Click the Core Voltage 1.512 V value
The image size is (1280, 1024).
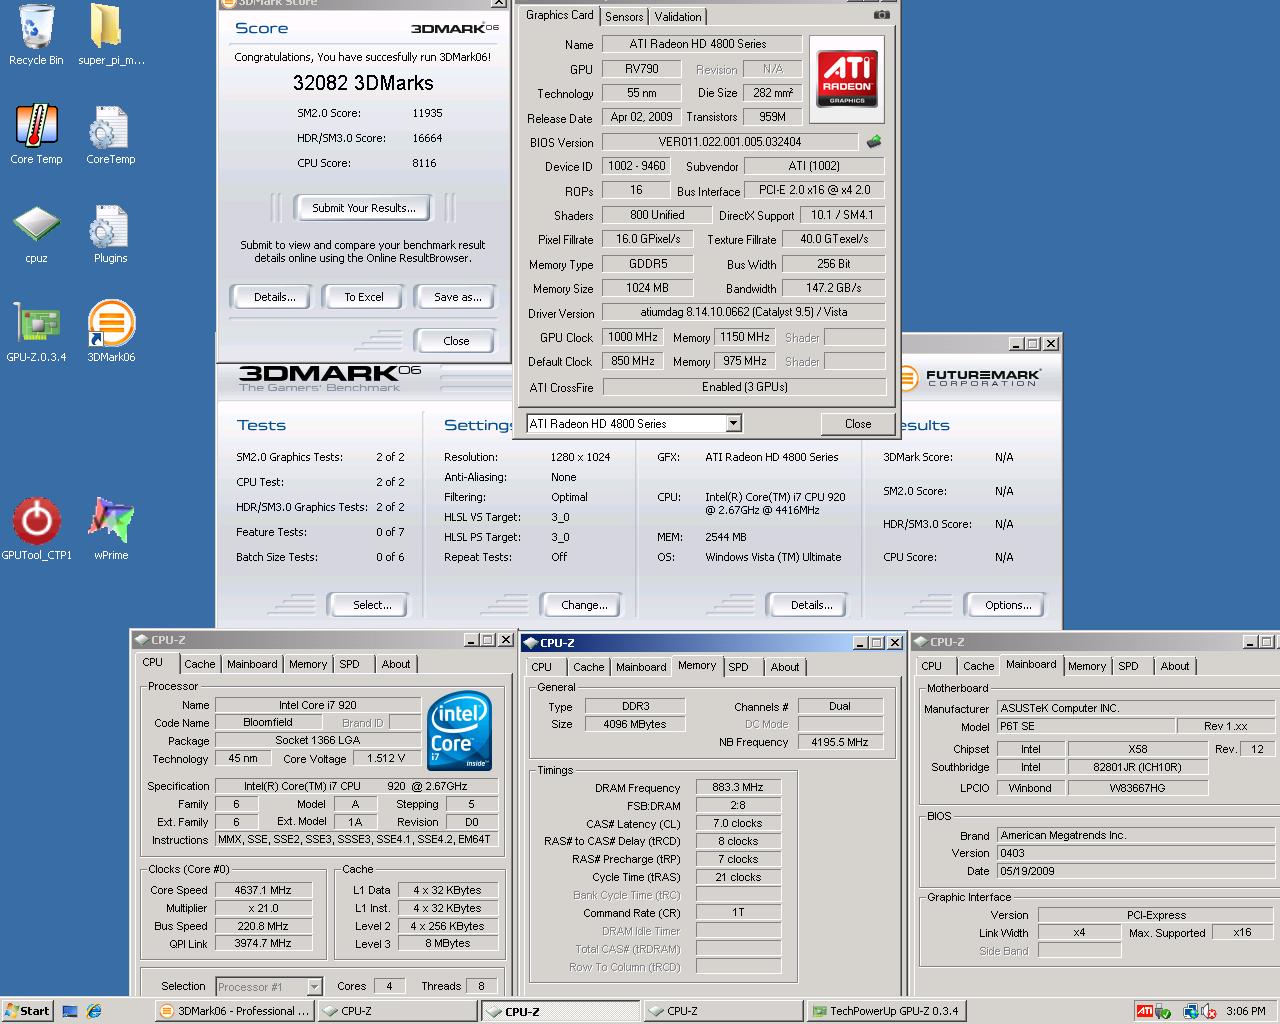pos(386,759)
